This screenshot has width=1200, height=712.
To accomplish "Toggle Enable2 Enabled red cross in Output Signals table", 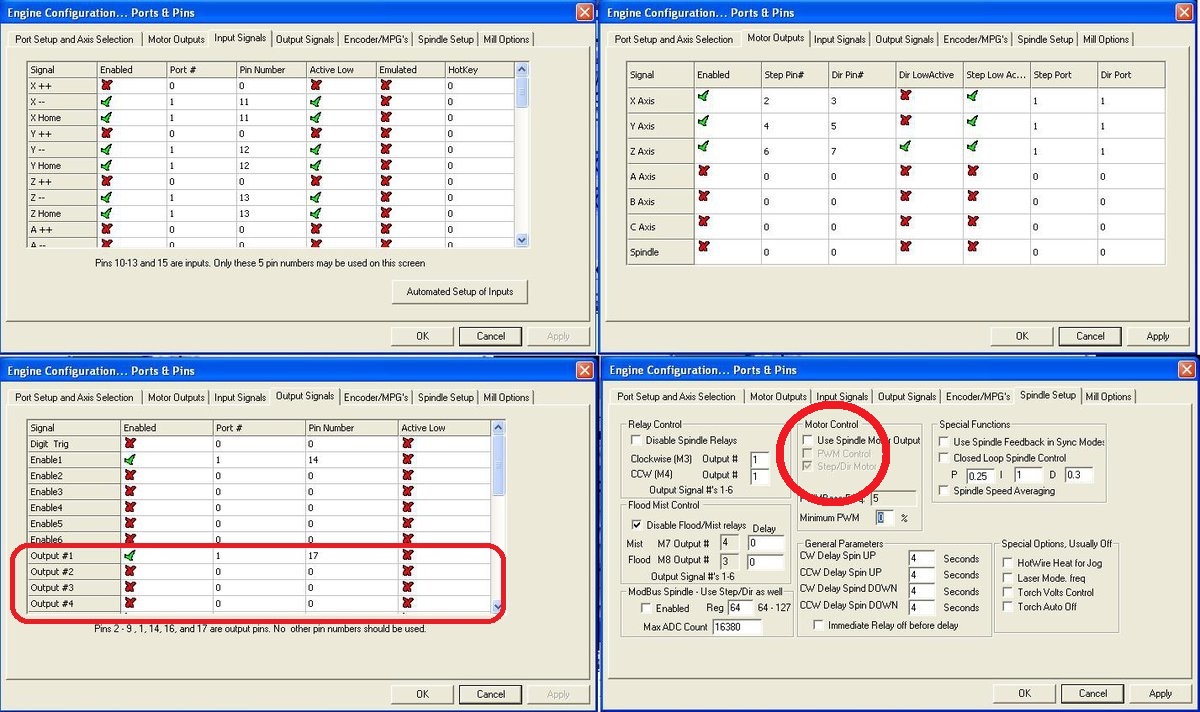I will pos(130,475).
